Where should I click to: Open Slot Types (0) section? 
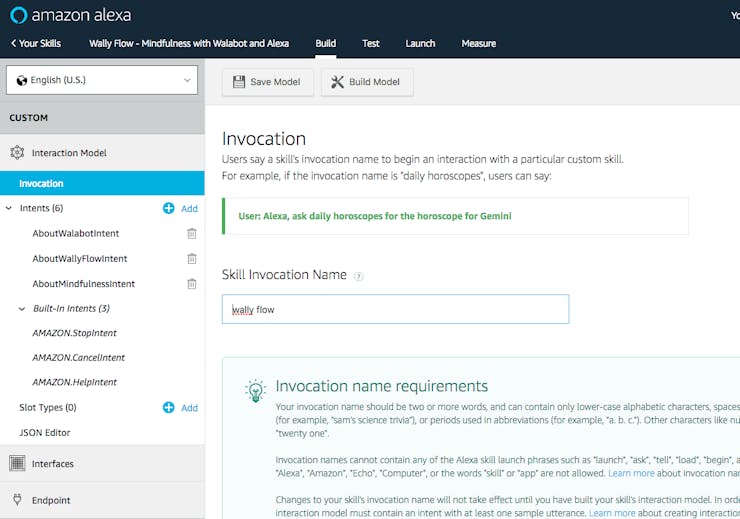coord(48,407)
